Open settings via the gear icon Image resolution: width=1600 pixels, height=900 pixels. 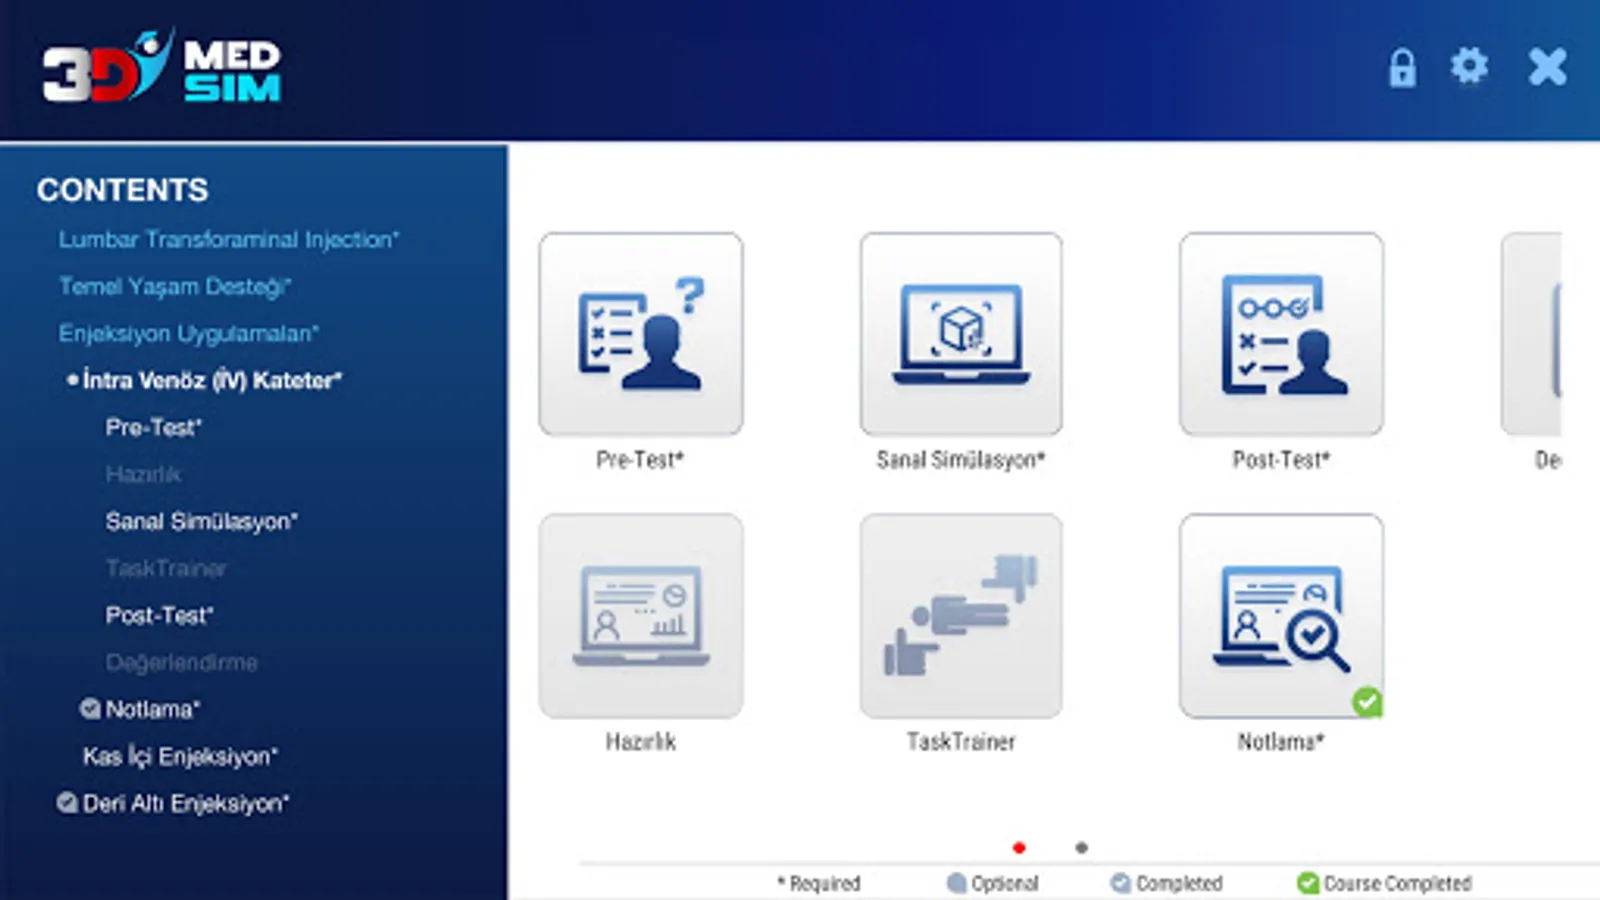(1469, 67)
